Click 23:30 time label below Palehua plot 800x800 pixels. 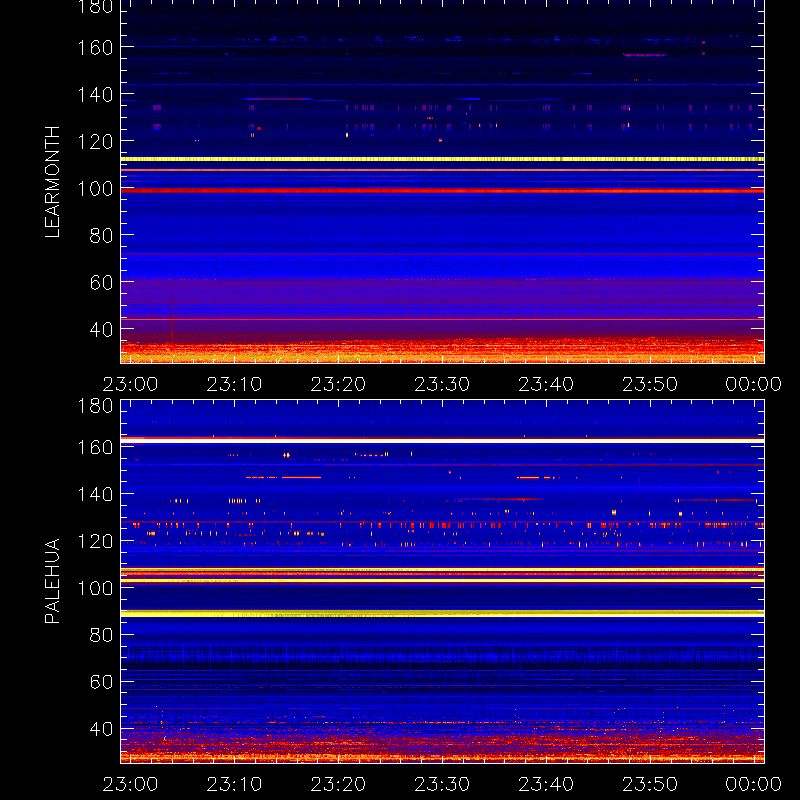point(442,784)
